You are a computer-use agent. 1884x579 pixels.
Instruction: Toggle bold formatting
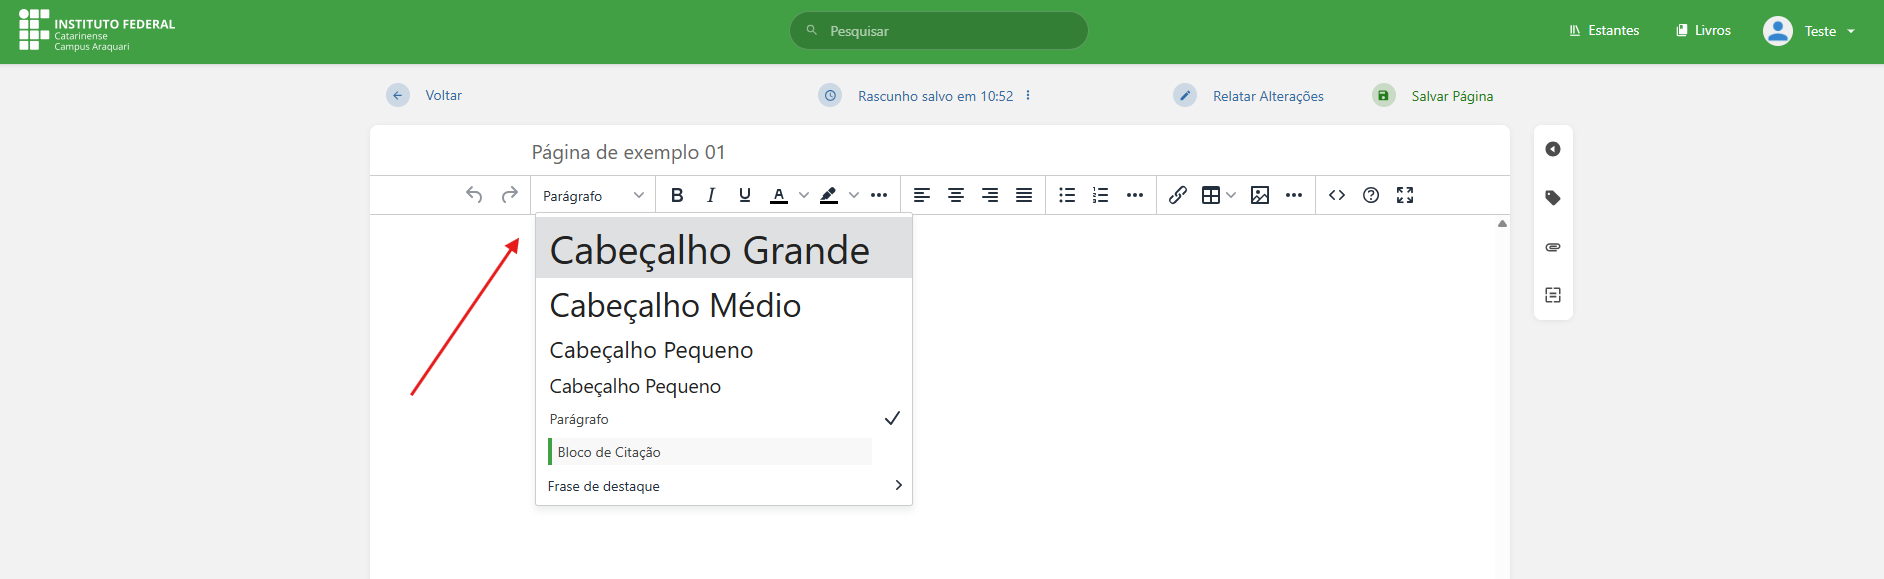(x=677, y=195)
